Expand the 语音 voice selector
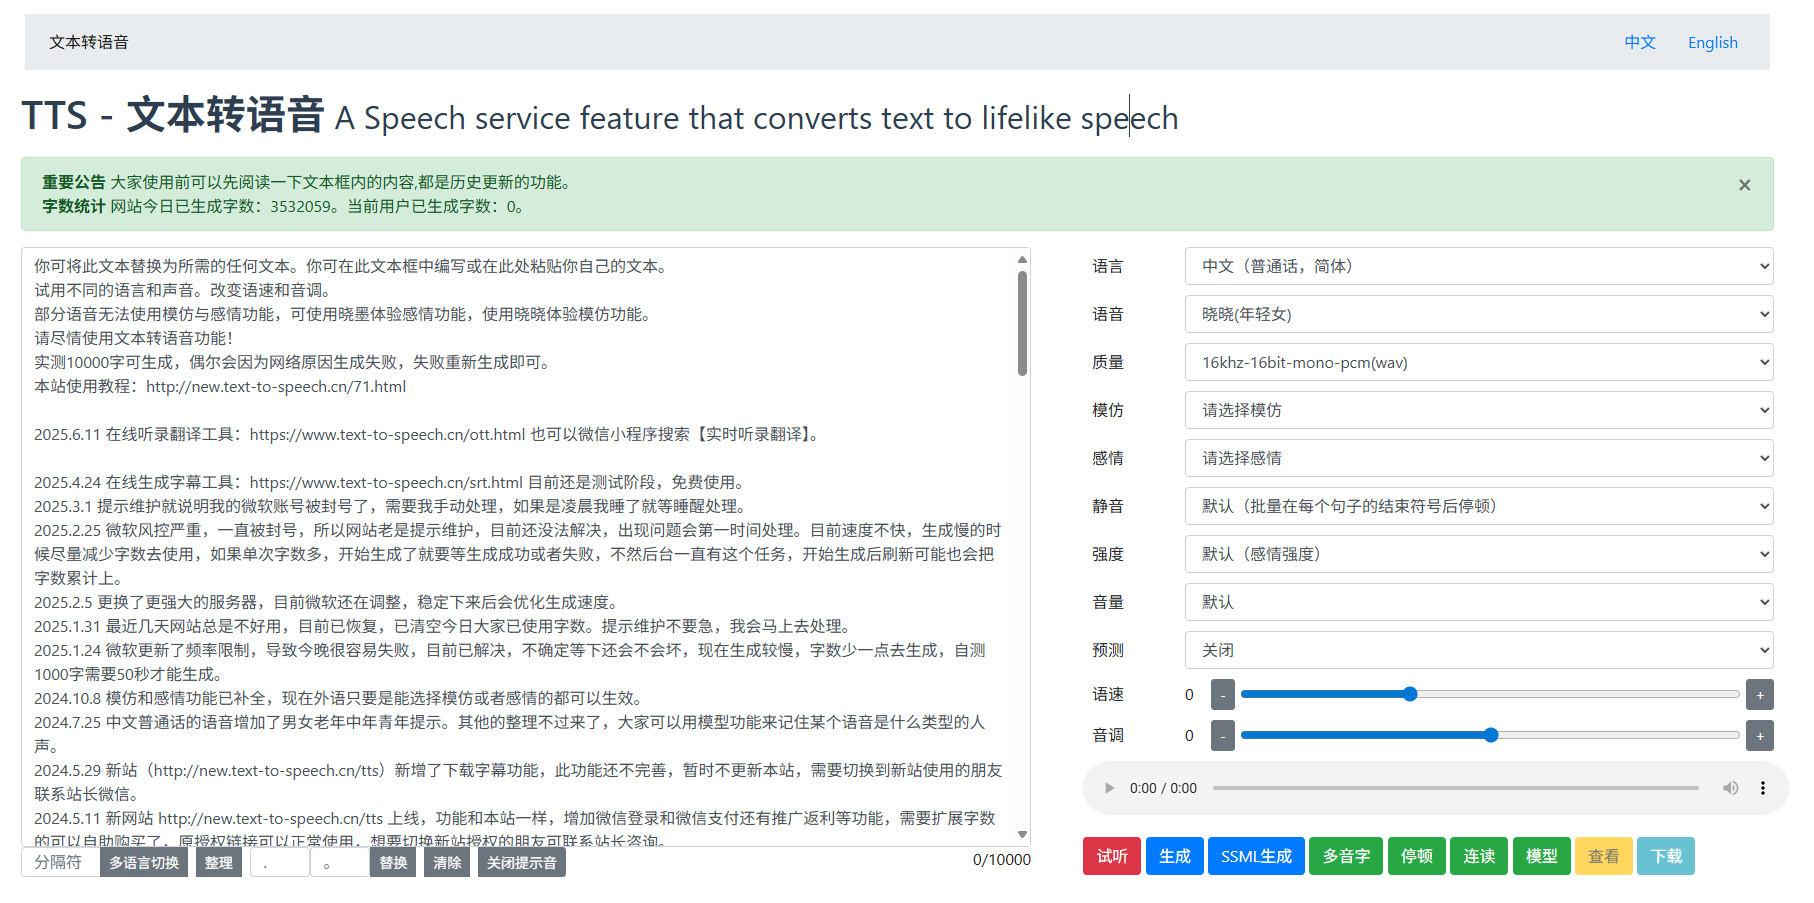Viewport: 1814px width, 903px height. [x=1478, y=314]
